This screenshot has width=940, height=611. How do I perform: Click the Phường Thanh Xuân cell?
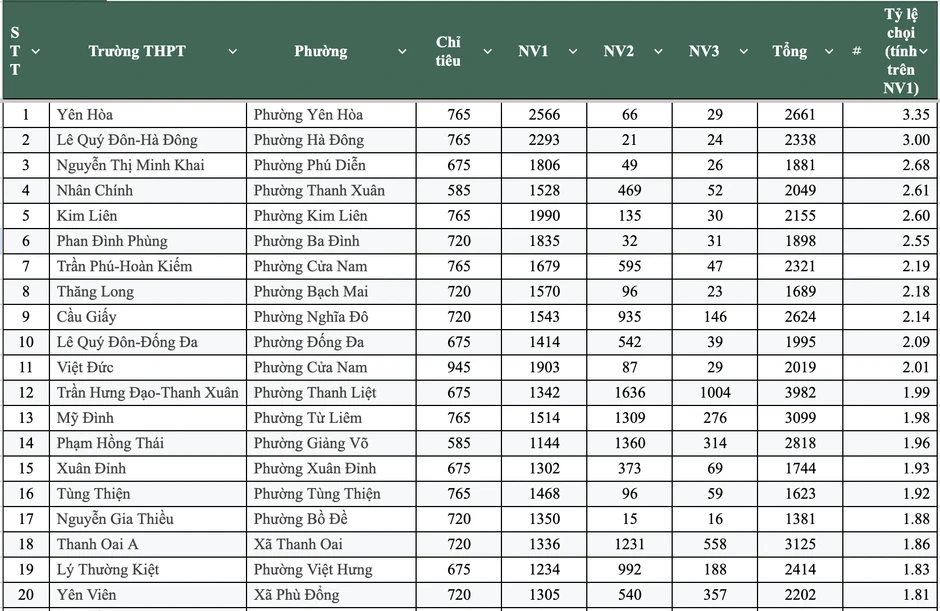[331, 190]
